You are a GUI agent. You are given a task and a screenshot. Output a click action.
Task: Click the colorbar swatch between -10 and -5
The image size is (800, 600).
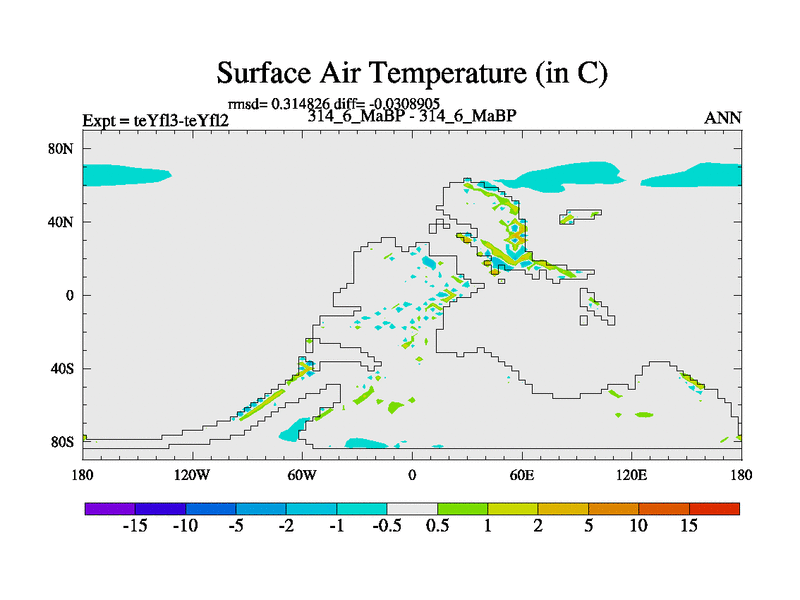click(x=210, y=508)
